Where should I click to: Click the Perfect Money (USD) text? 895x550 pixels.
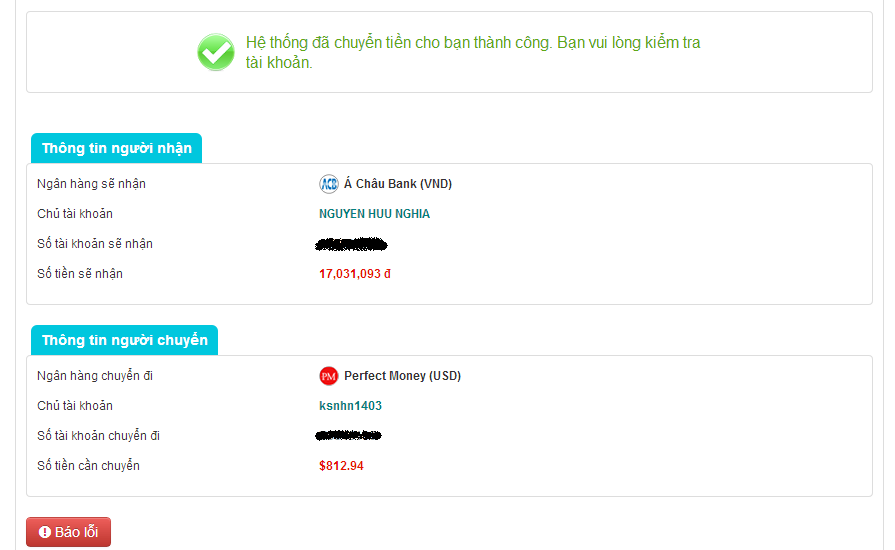click(402, 376)
